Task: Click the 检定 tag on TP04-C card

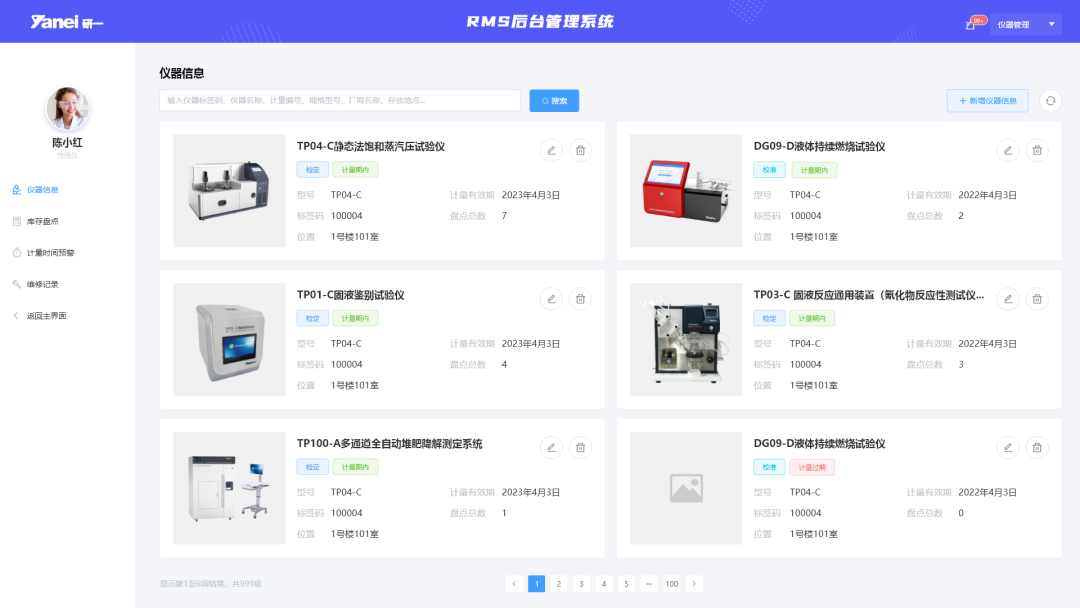Action: pyautogui.click(x=312, y=170)
